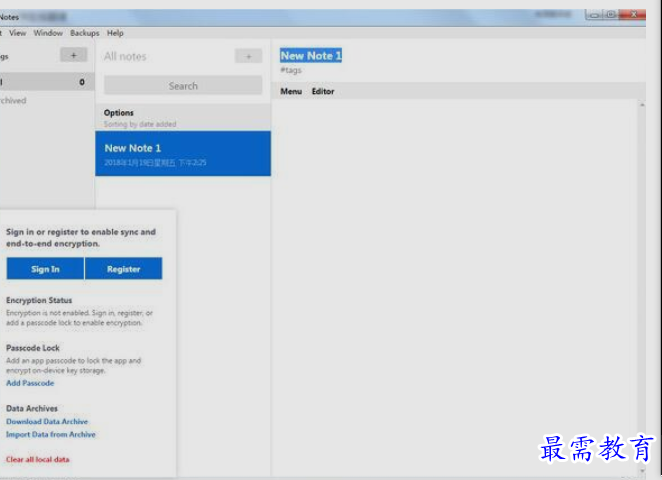Screen dimensions: 662x480
Task: Open the Window menu
Action: point(48,33)
